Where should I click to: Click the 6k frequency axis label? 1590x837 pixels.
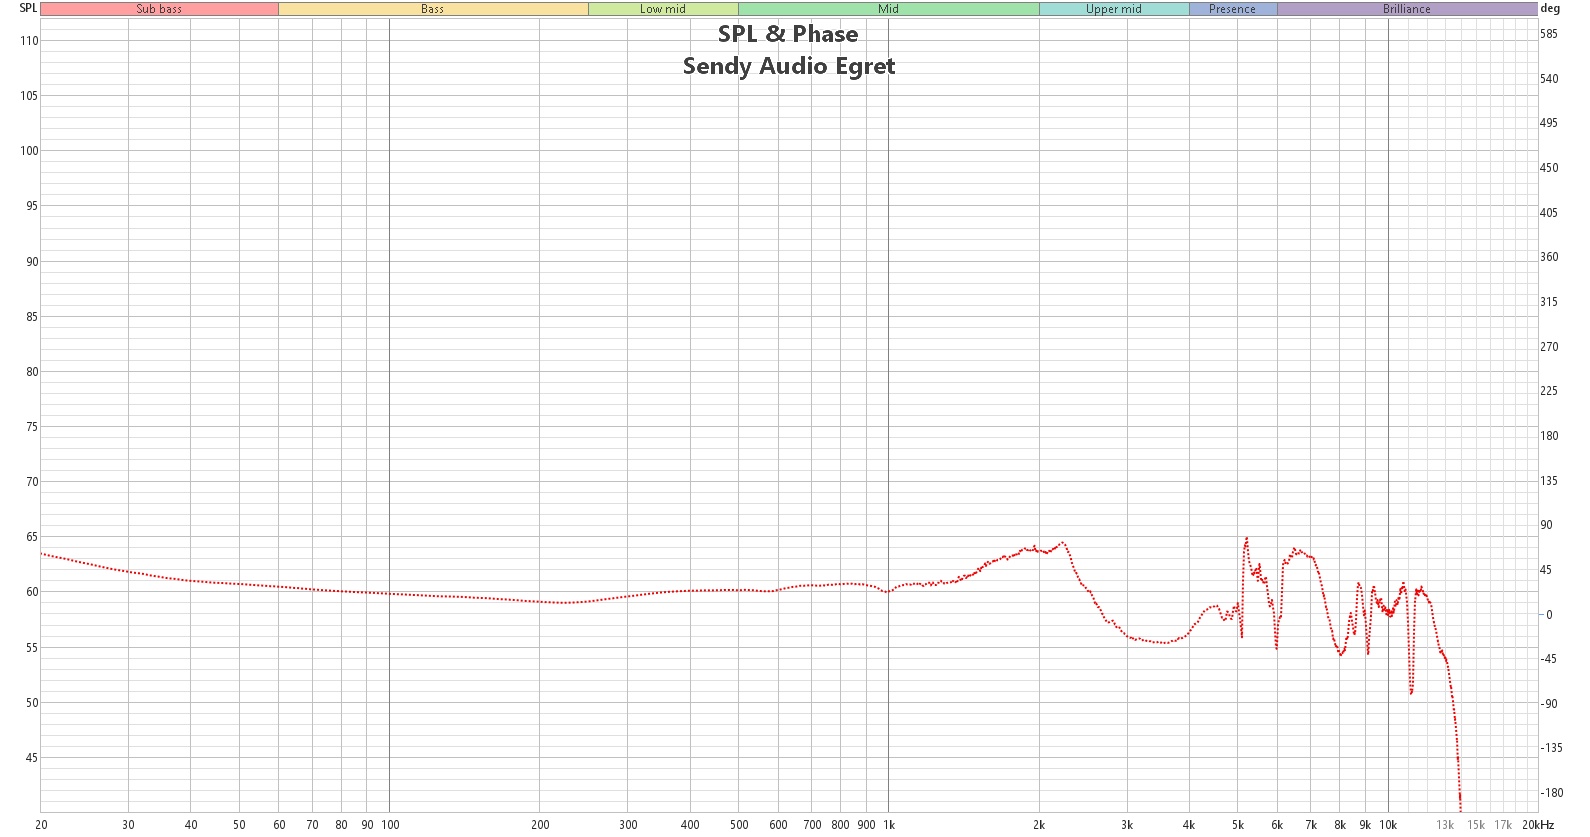click(x=1277, y=825)
